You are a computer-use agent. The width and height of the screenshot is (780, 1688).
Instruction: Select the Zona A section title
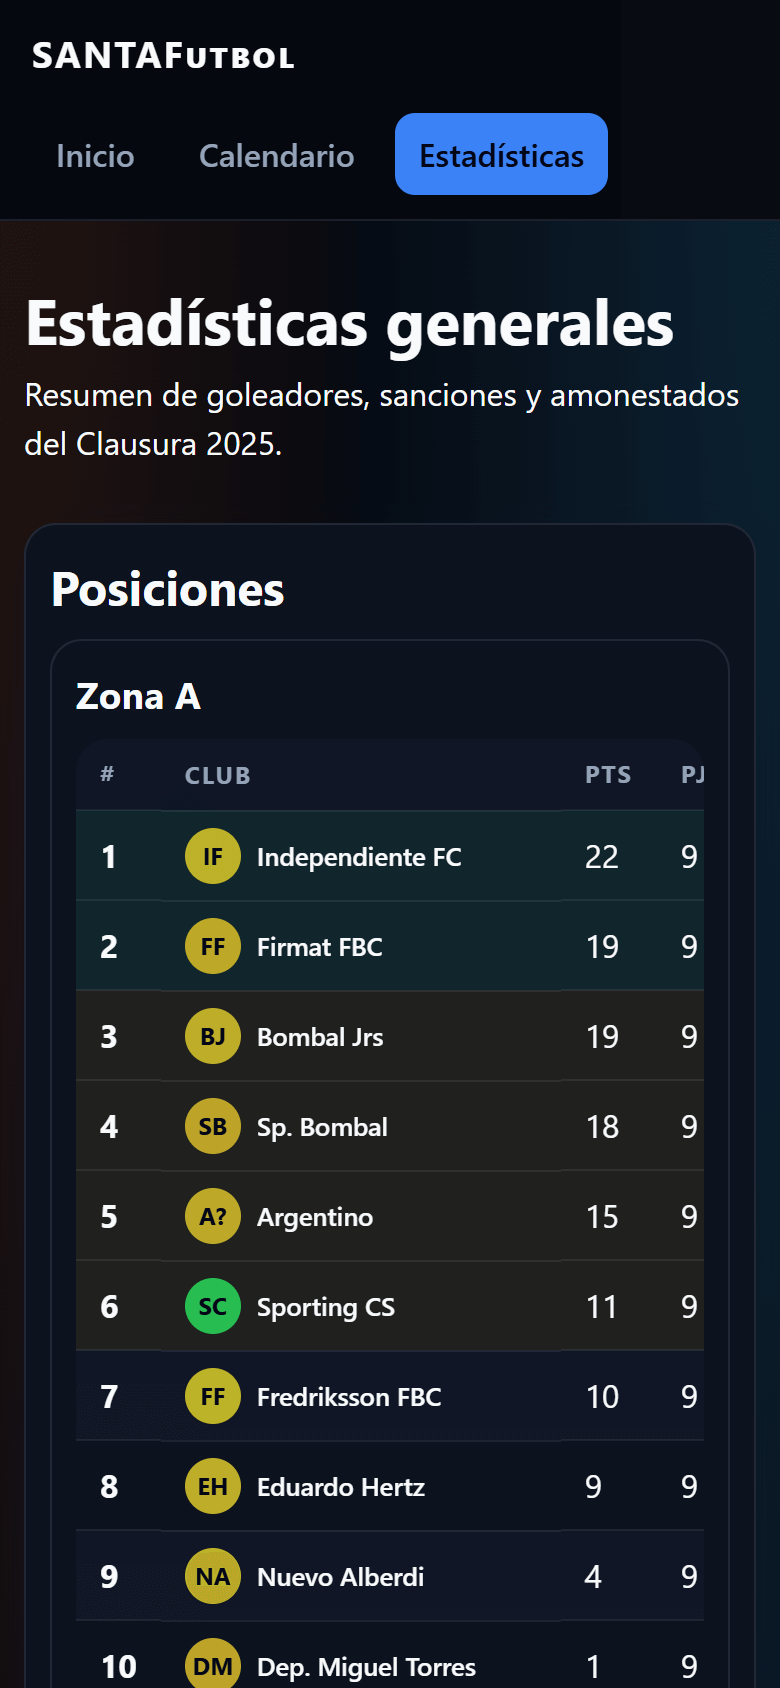pyautogui.click(x=138, y=697)
